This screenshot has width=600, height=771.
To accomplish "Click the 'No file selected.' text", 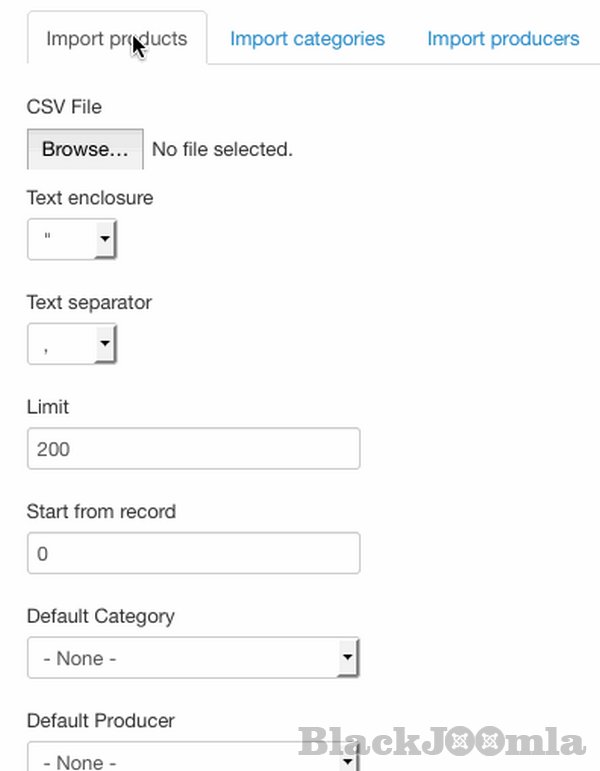I will click(222, 149).
